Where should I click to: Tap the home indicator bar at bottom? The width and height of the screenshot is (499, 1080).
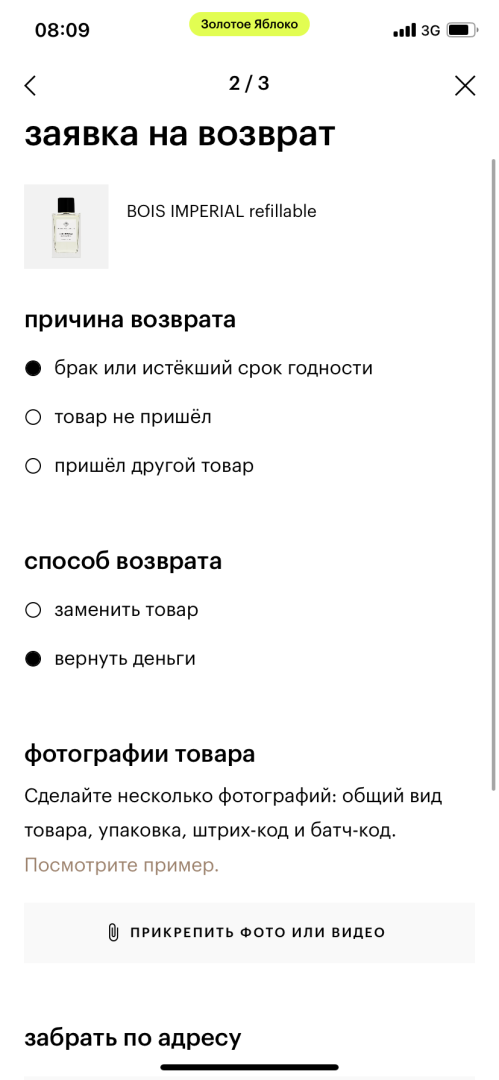[x=250, y=1068]
